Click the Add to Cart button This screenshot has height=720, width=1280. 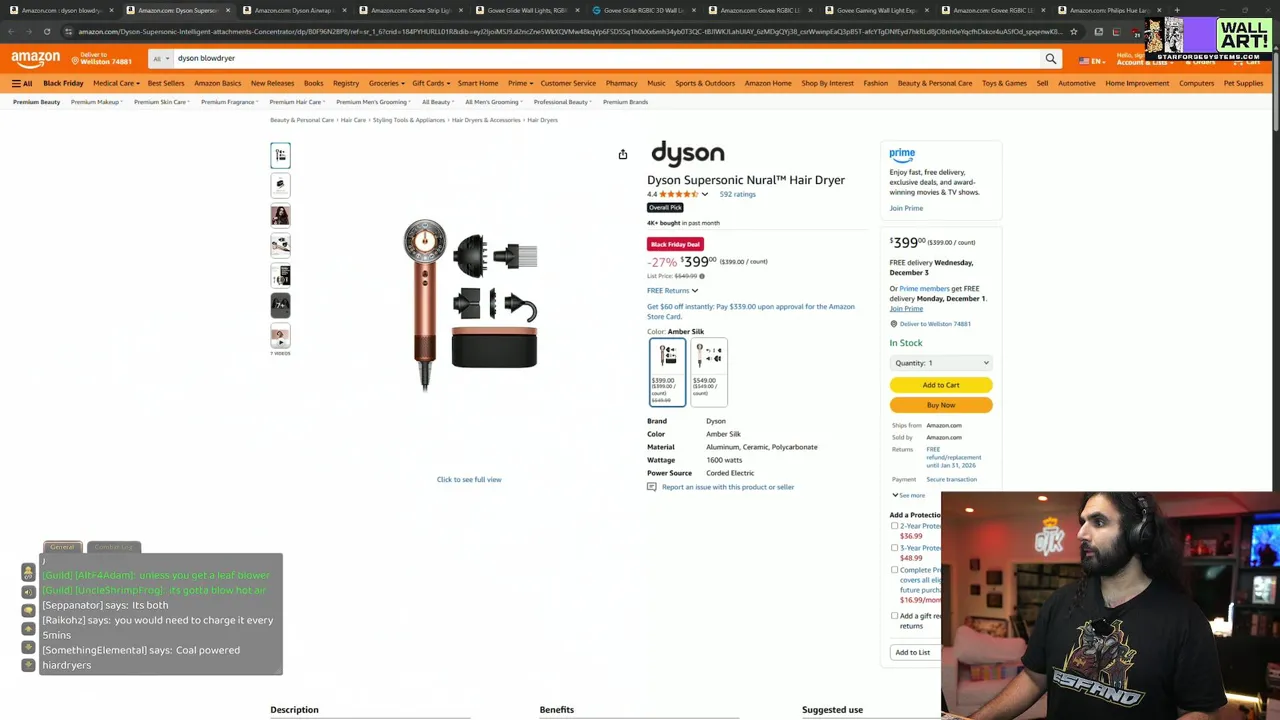pos(941,385)
